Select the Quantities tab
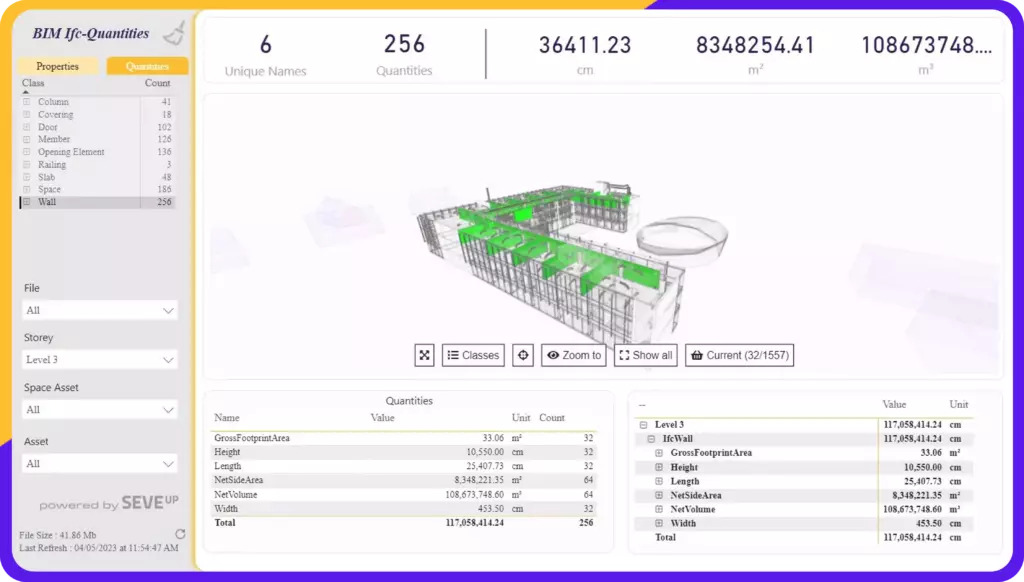This screenshot has width=1024, height=582. coord(147,66)
